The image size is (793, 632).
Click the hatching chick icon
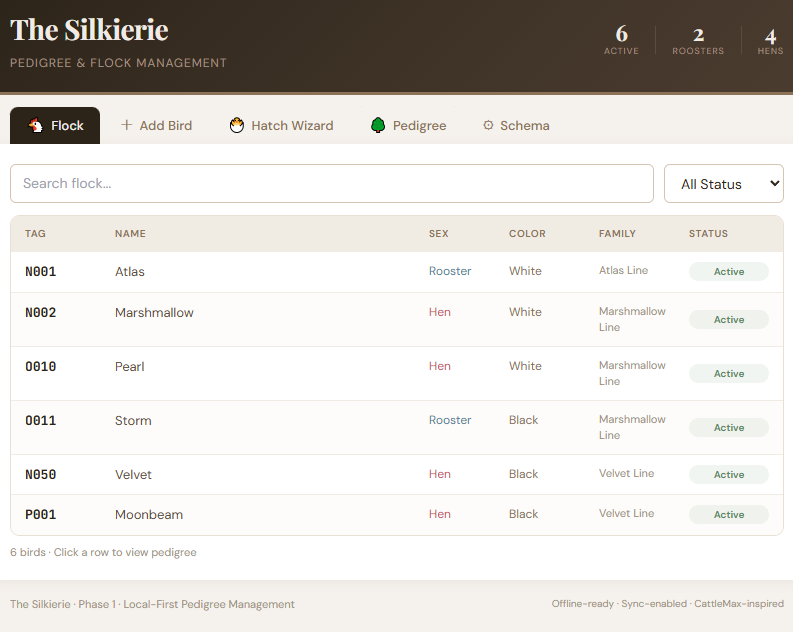pos(237,125)
